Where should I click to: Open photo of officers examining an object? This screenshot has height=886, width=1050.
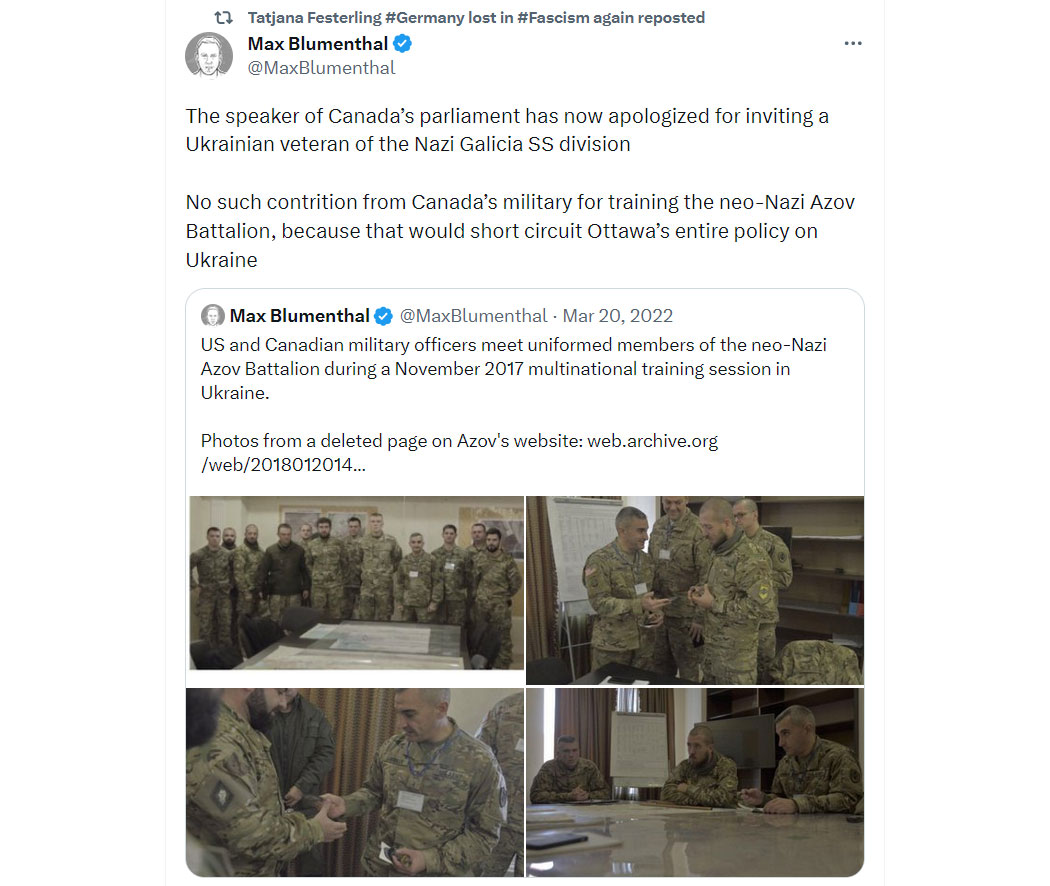(694, 590)
